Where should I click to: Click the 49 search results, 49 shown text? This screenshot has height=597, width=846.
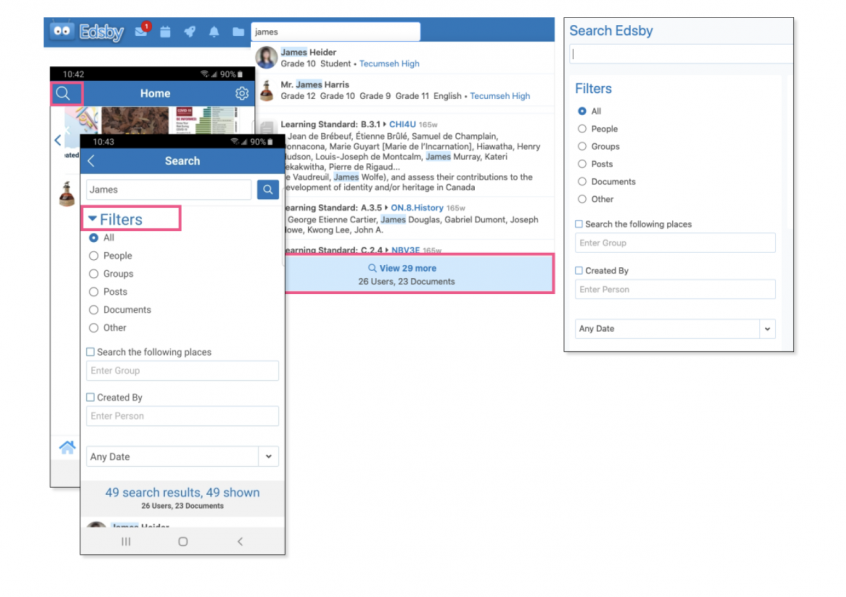(x=182, y=492)
